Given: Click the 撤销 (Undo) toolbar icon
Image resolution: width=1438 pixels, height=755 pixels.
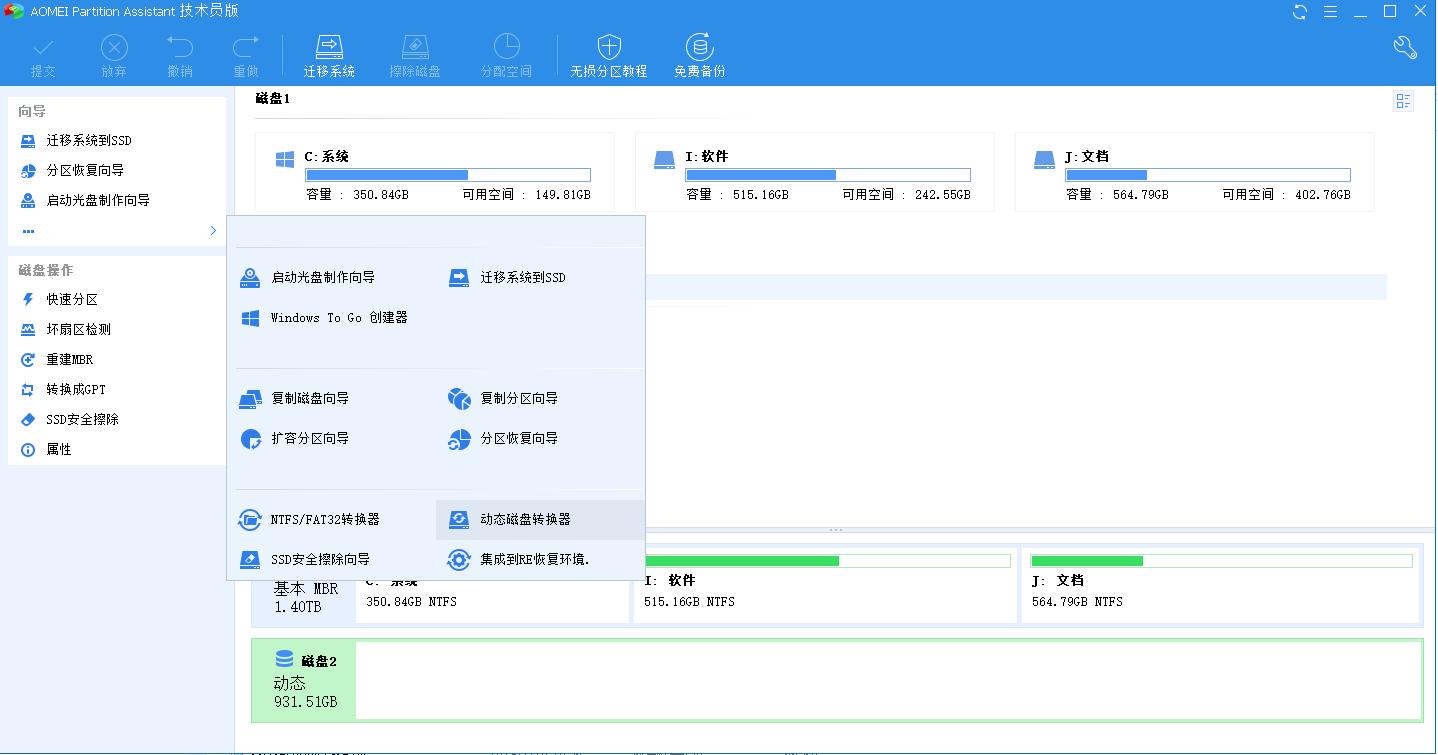Looking at the screenshot, I should click(x=180, y=54).
